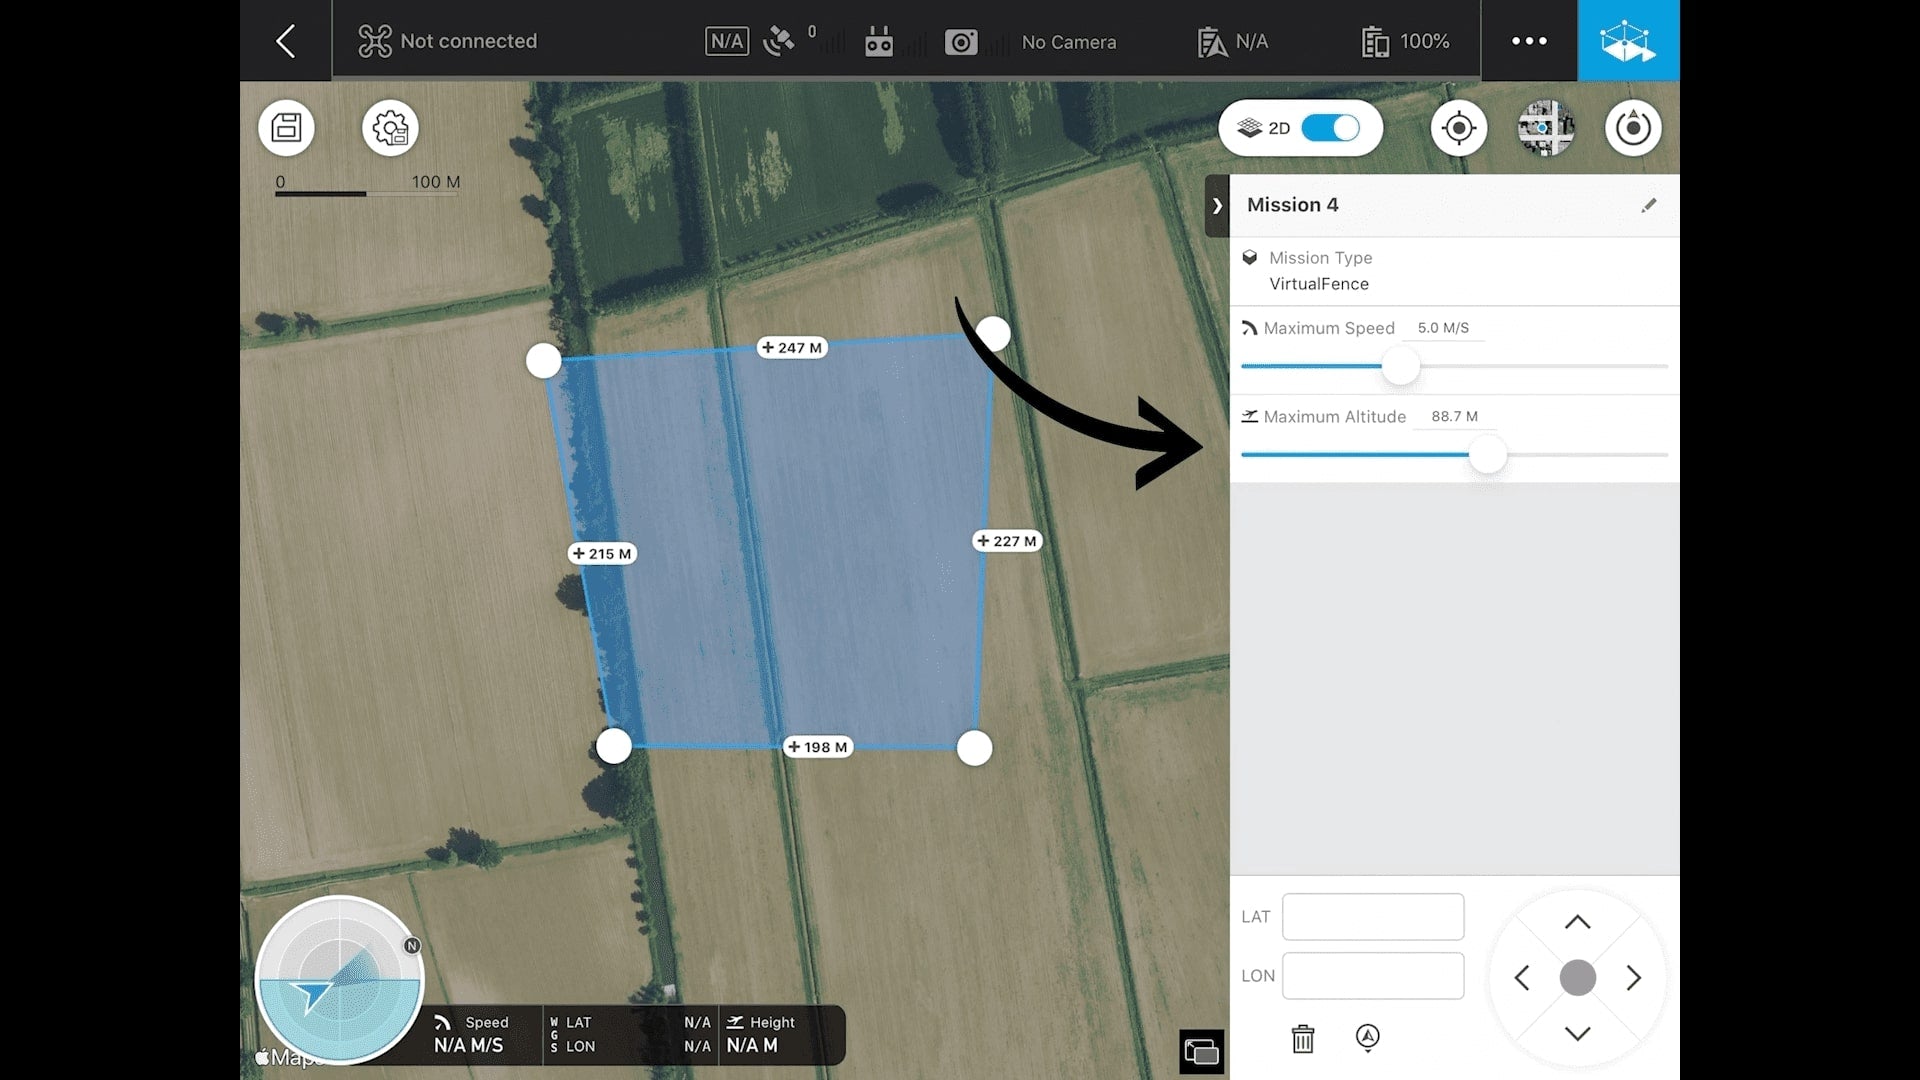Delete waypoint with the trash icon
The height and width of the screenshot is (1080, 1920).
point(1303,1039)
